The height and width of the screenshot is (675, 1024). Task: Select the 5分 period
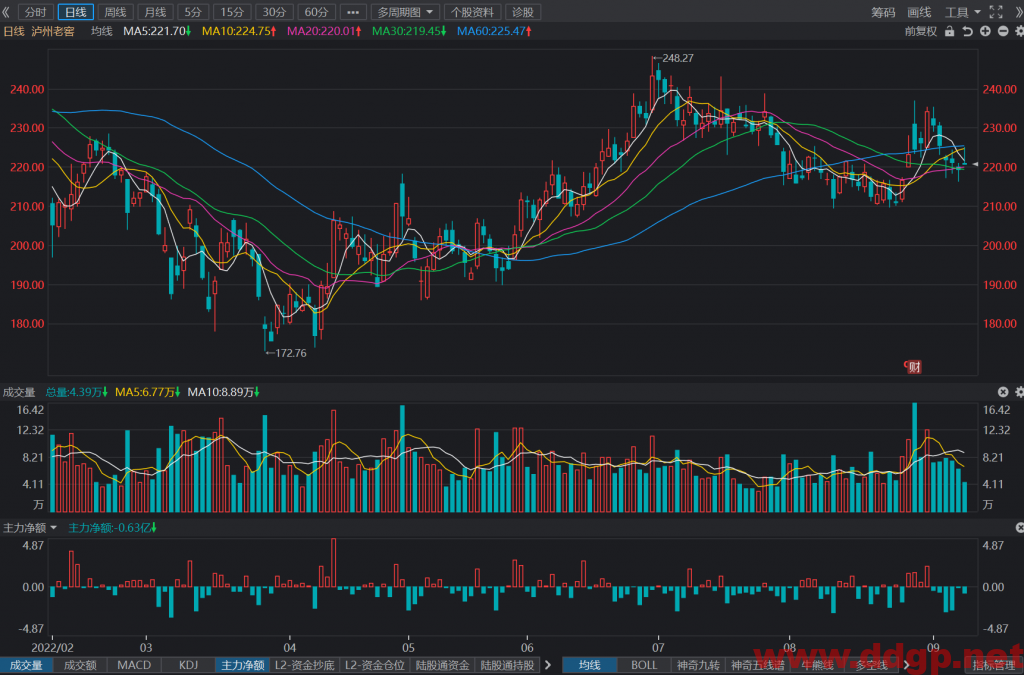click(x=193, y=12)
